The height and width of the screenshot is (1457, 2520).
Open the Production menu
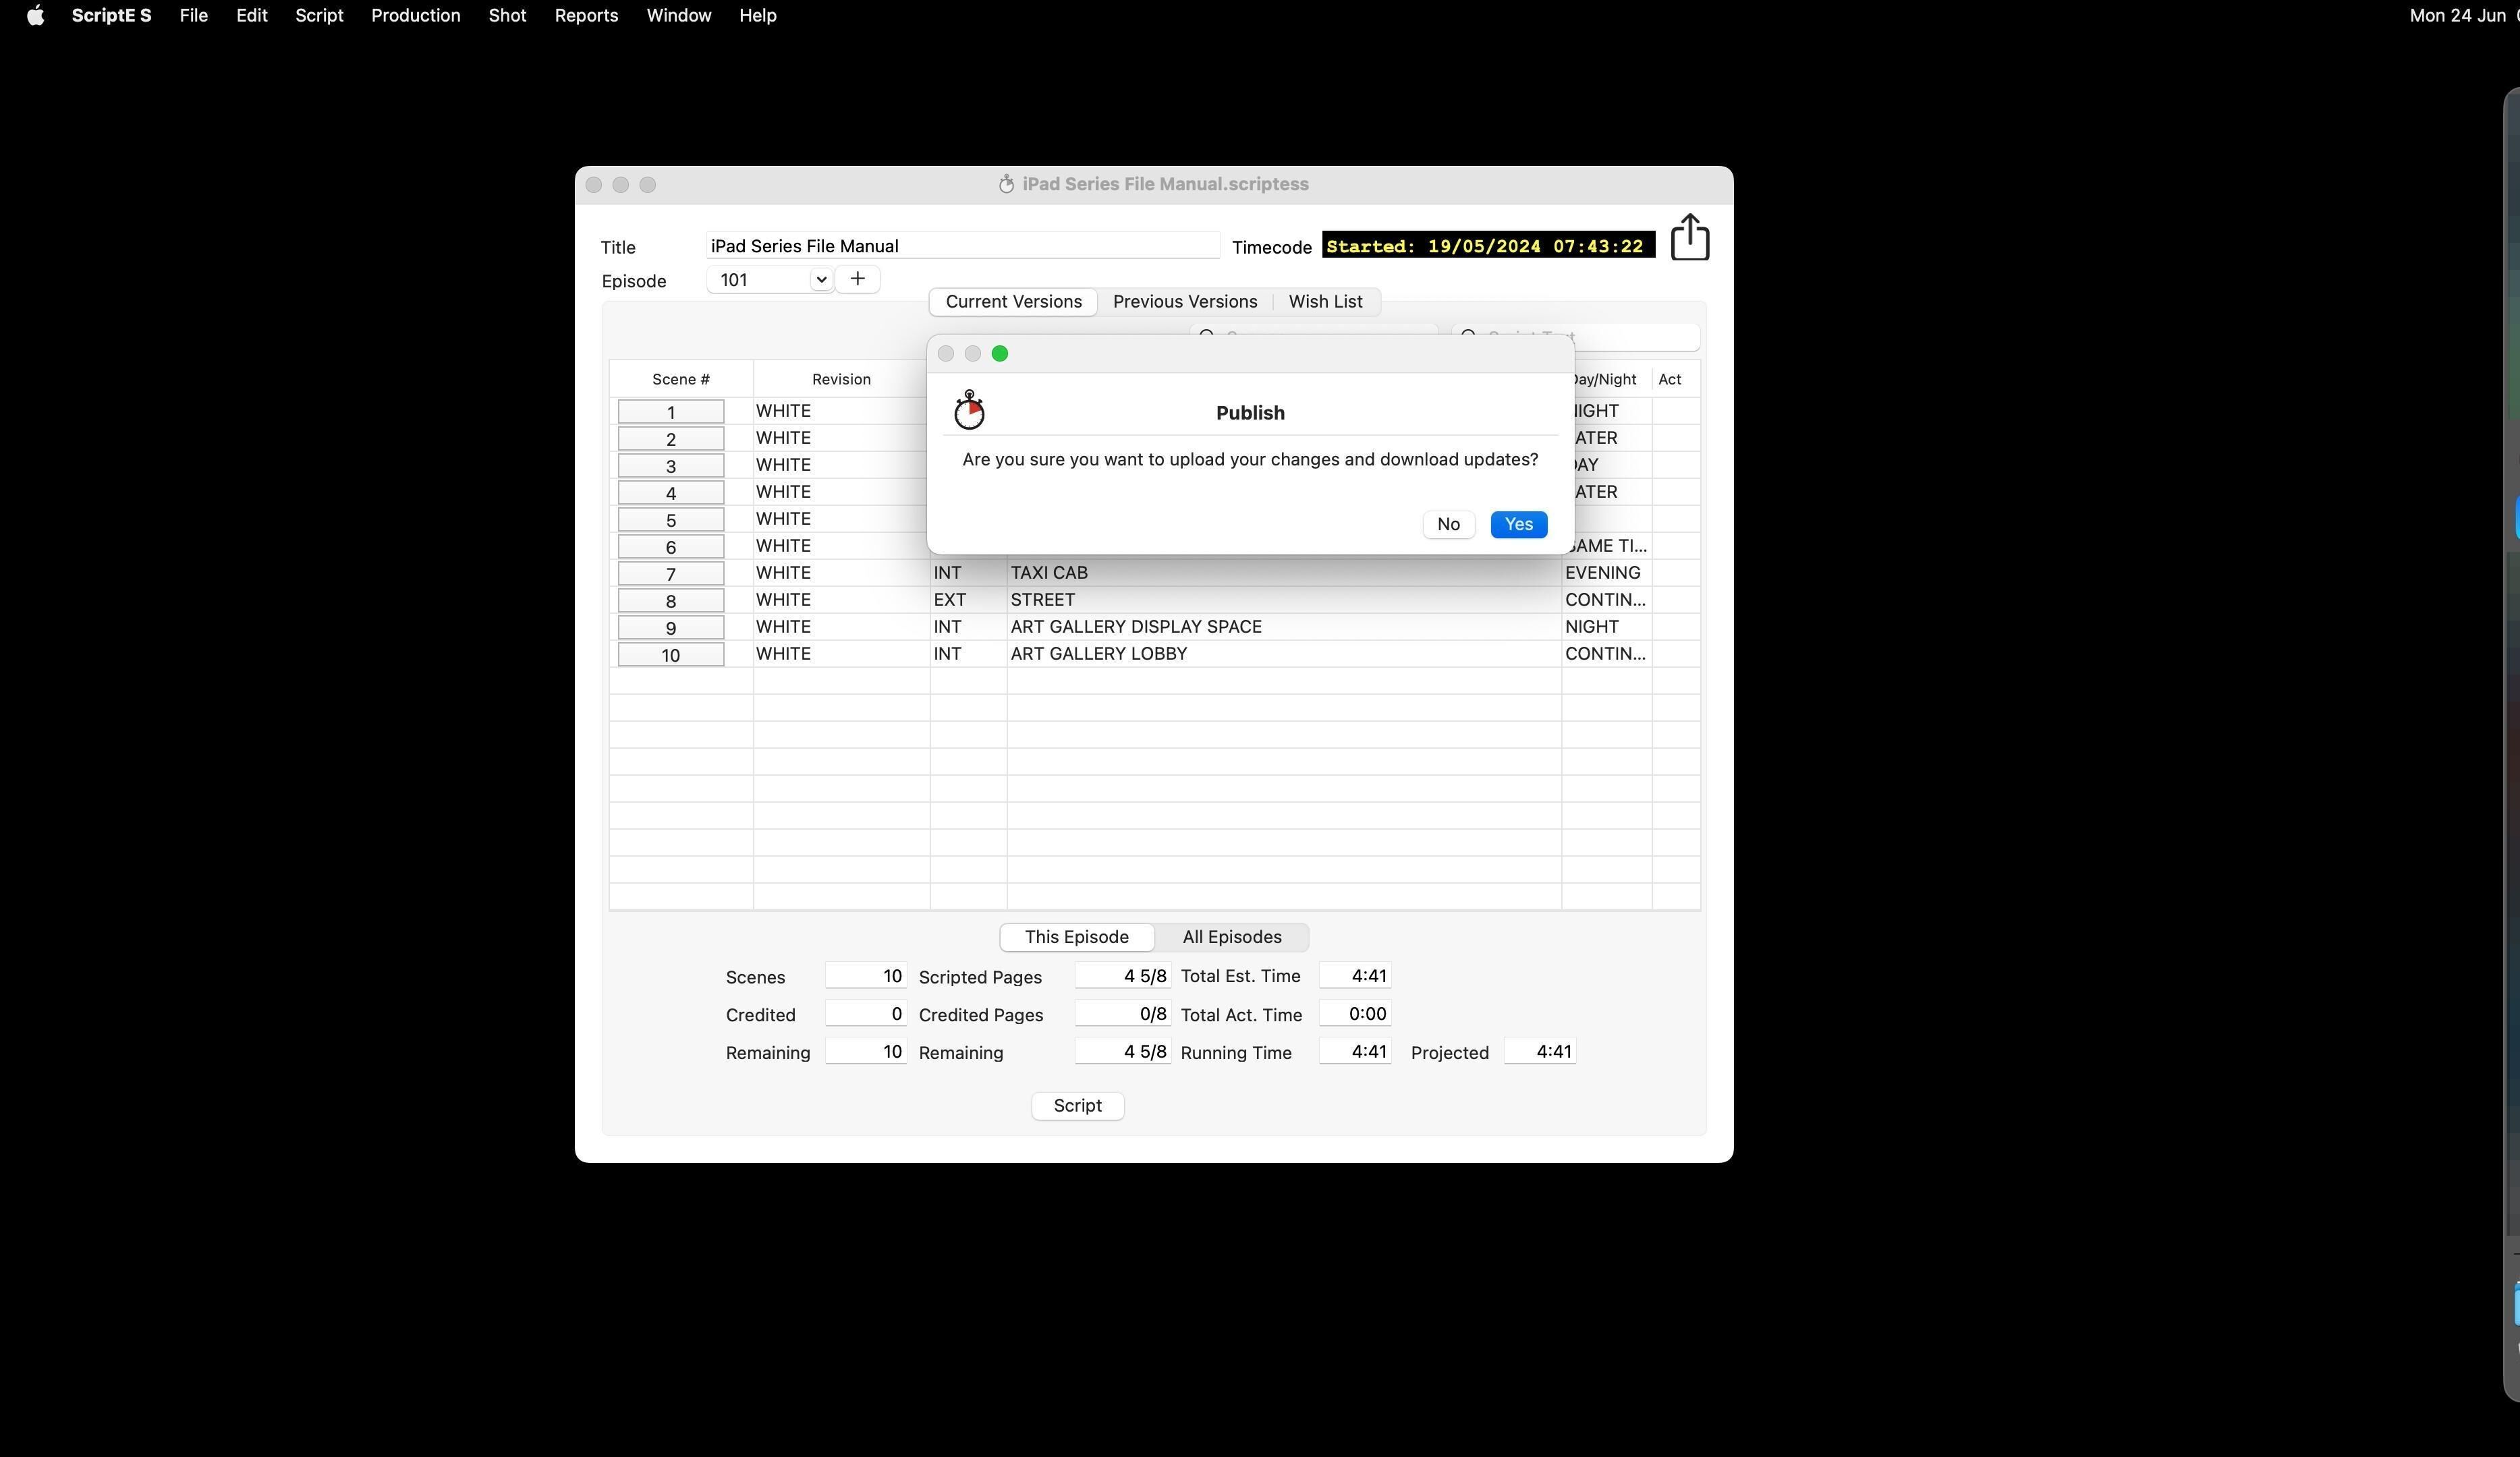point(415,15)
